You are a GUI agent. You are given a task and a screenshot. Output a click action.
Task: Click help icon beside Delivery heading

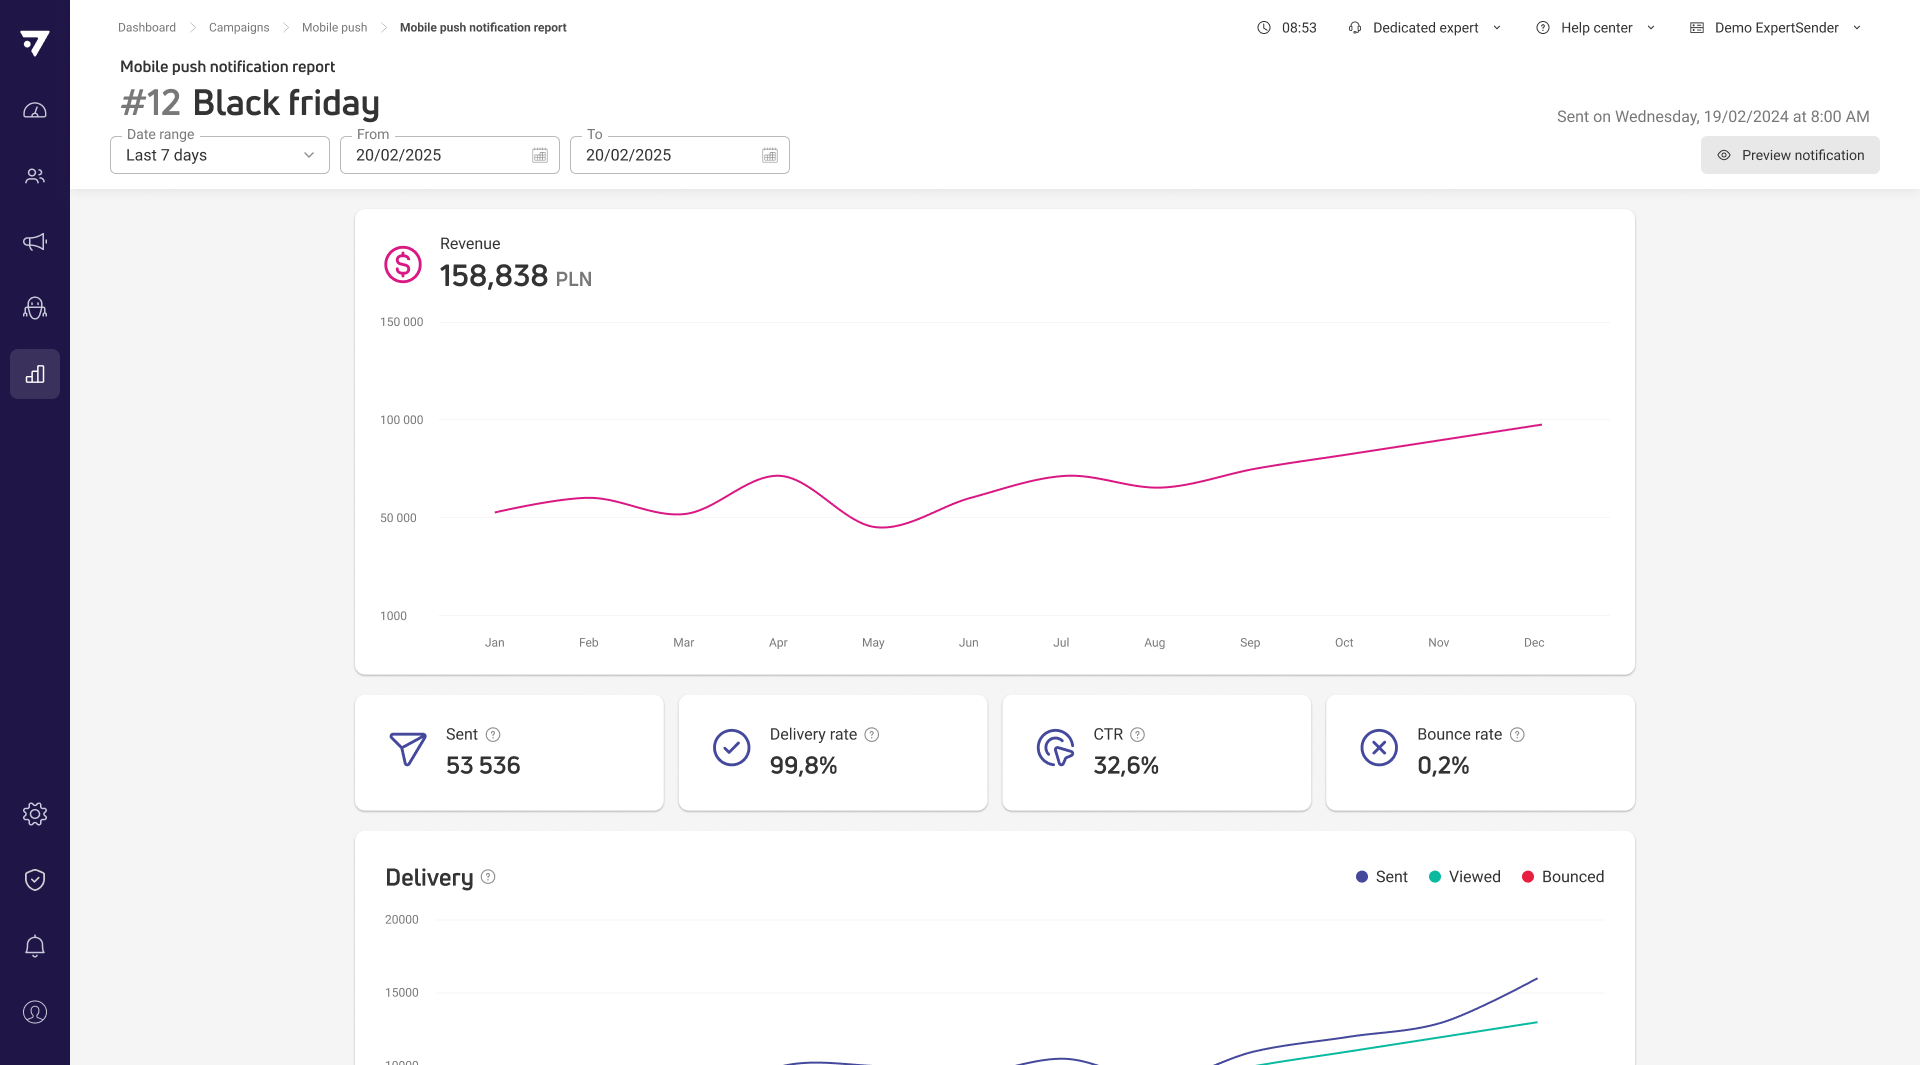[x=488, y=877]
